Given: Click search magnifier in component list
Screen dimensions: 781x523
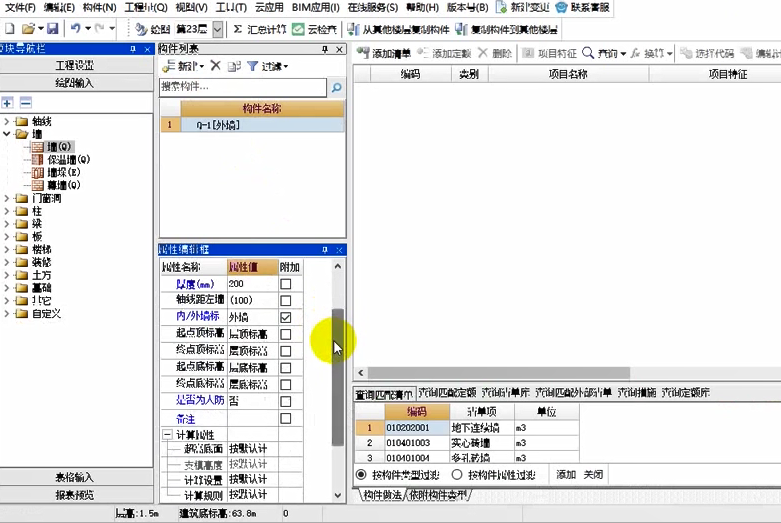Looking at the screenshot, I should 336,88.
